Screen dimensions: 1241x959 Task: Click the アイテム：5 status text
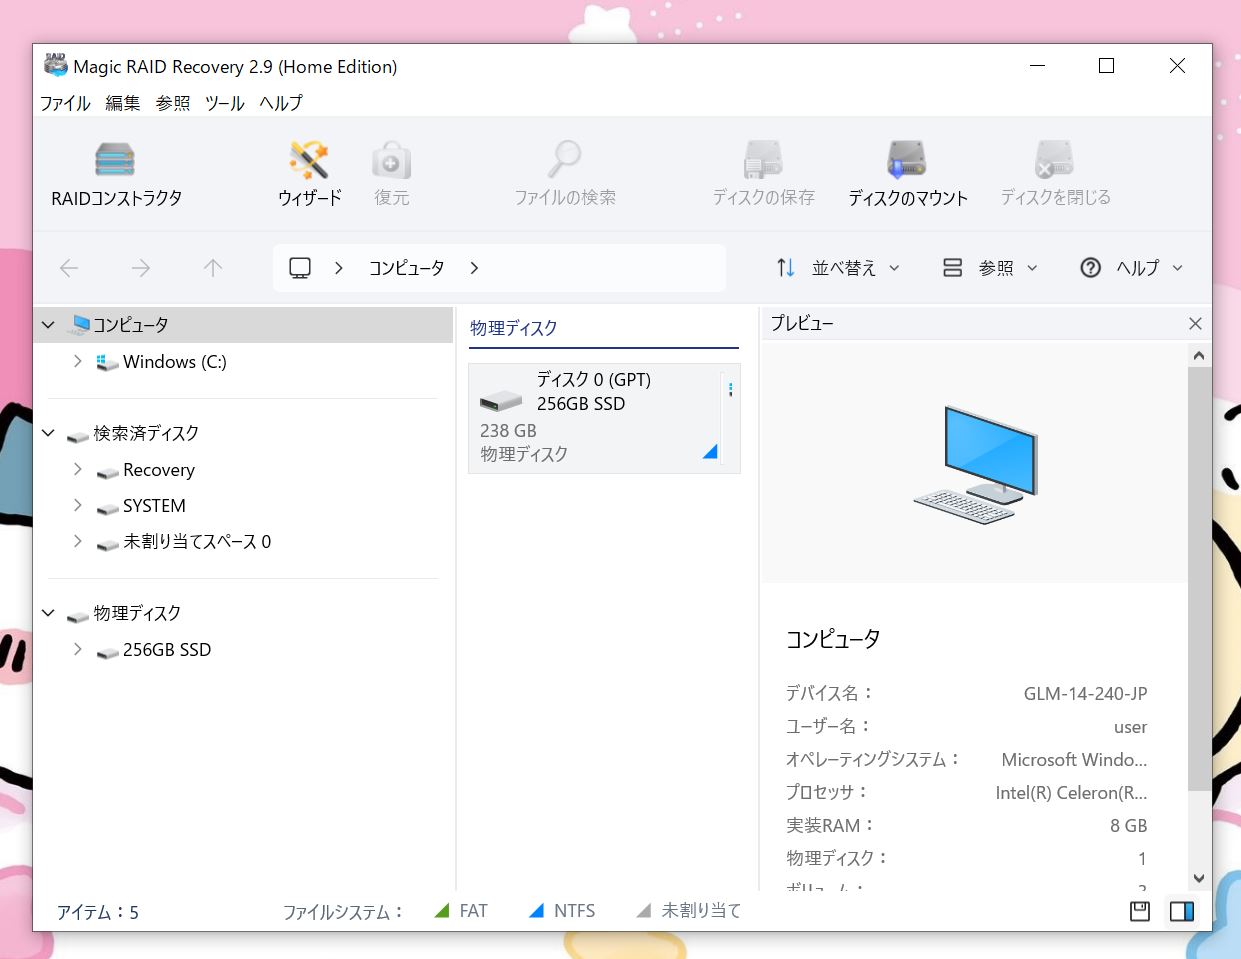click(x=97, y=912)
